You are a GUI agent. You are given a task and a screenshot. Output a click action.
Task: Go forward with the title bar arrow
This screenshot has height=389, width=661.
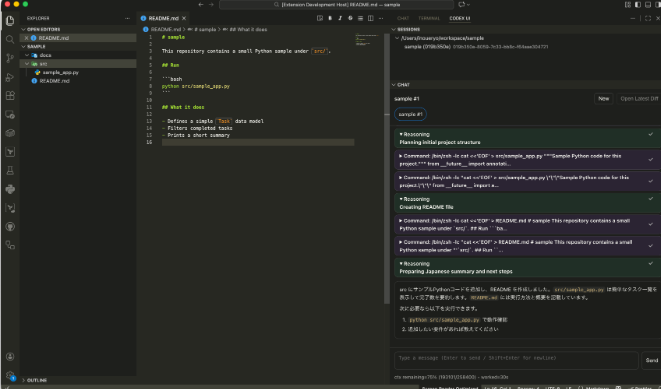[211, 5]
